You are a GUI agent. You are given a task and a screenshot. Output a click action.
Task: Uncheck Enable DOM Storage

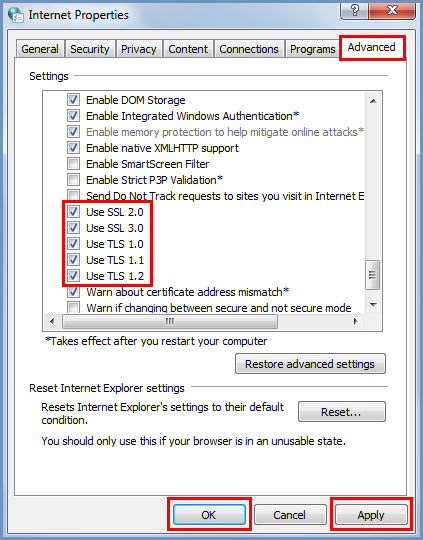73,100
